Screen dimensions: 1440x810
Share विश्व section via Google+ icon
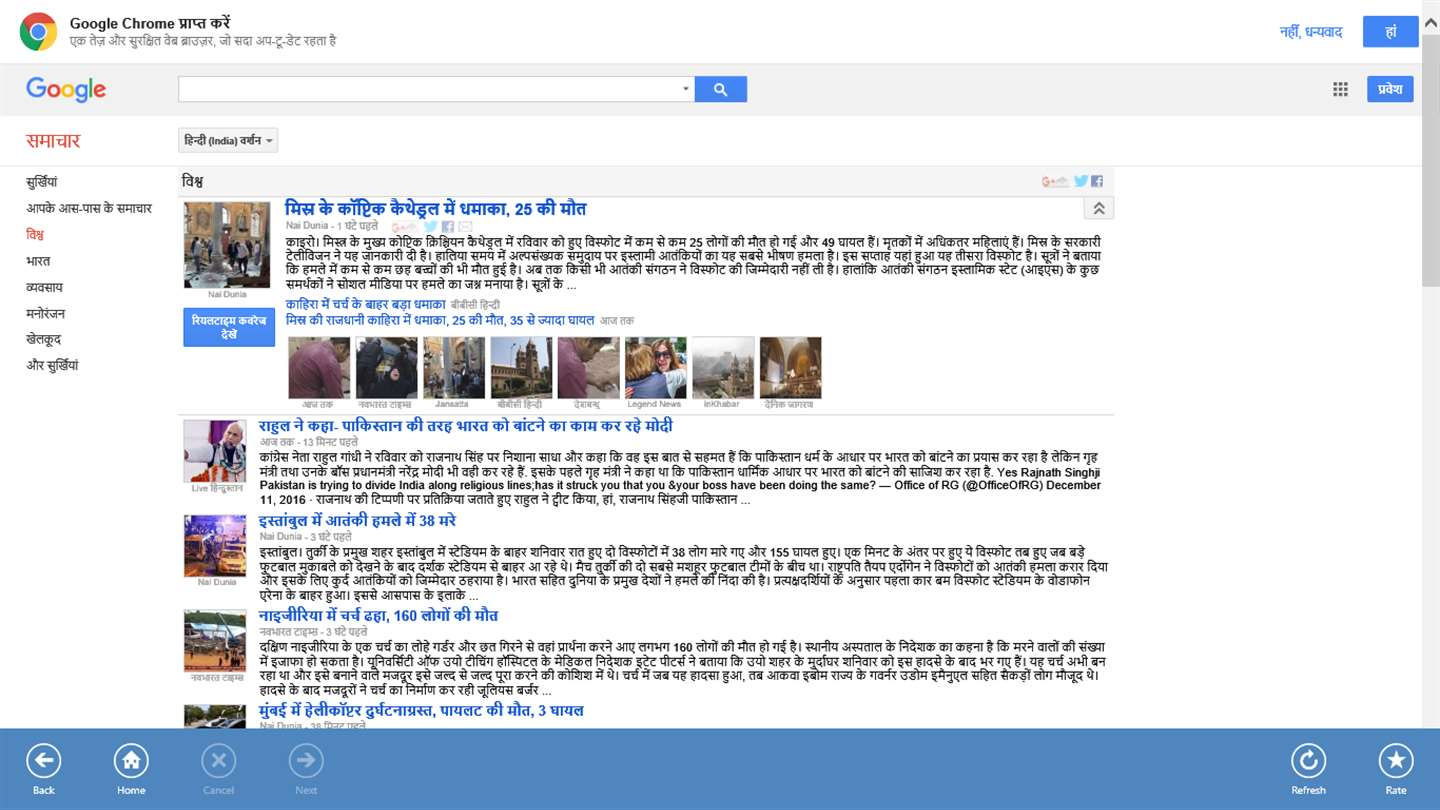(x=1055, y=181)
